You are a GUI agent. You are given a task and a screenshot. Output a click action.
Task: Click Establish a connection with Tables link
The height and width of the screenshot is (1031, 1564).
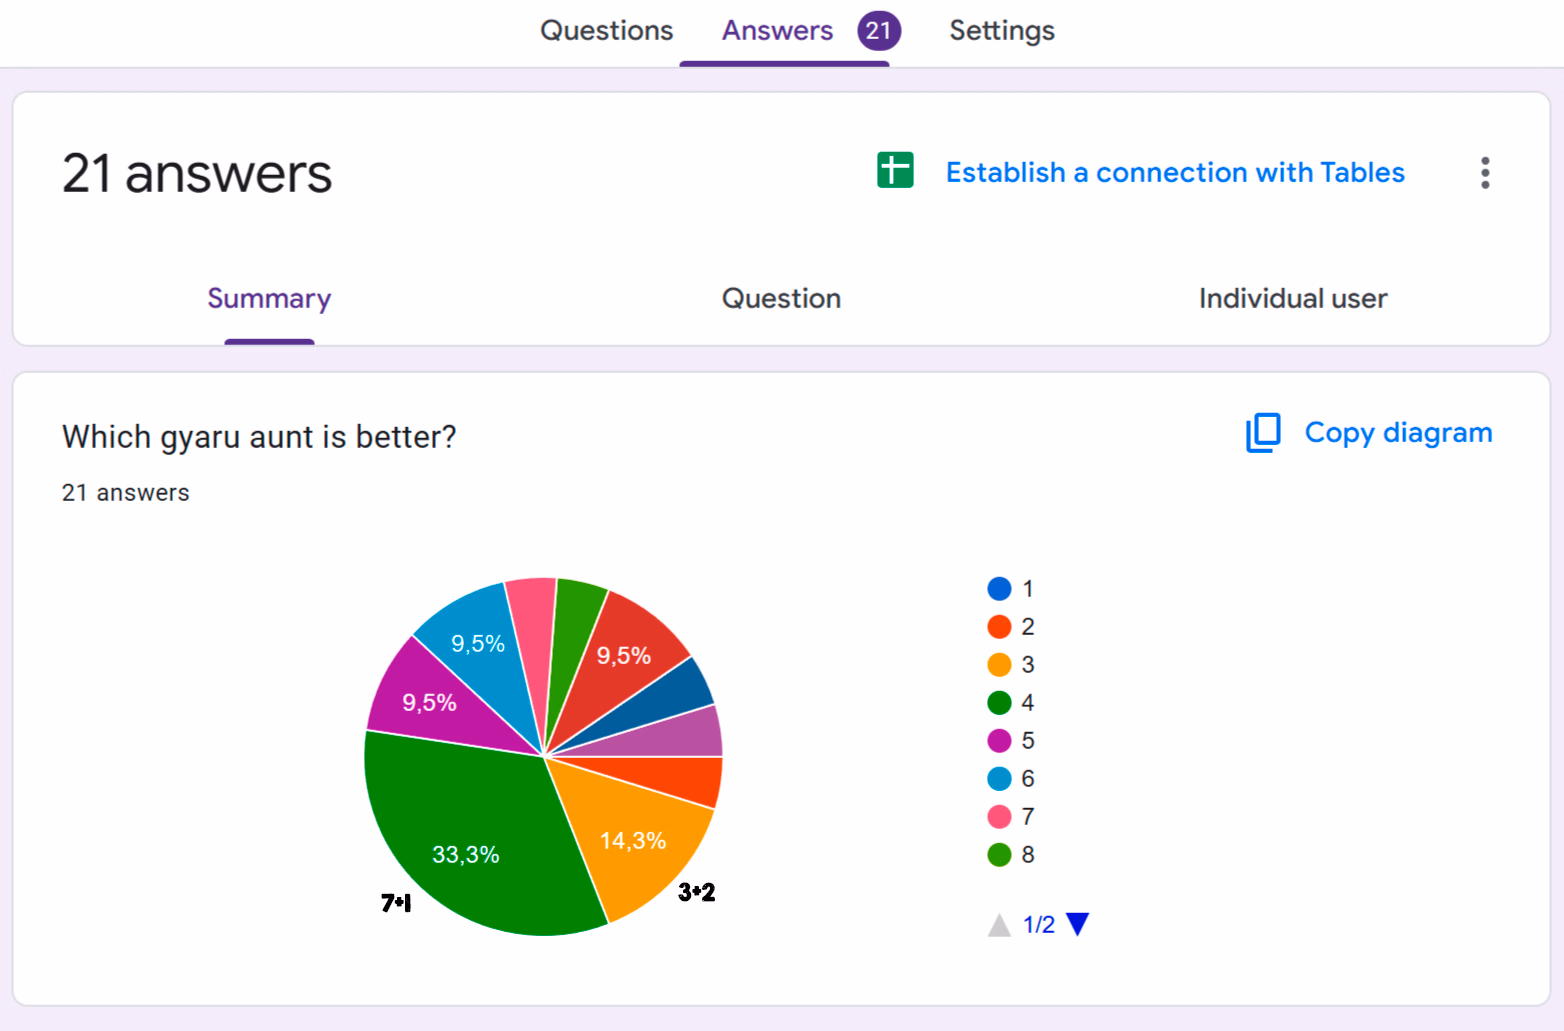[x=1175, y=173]
